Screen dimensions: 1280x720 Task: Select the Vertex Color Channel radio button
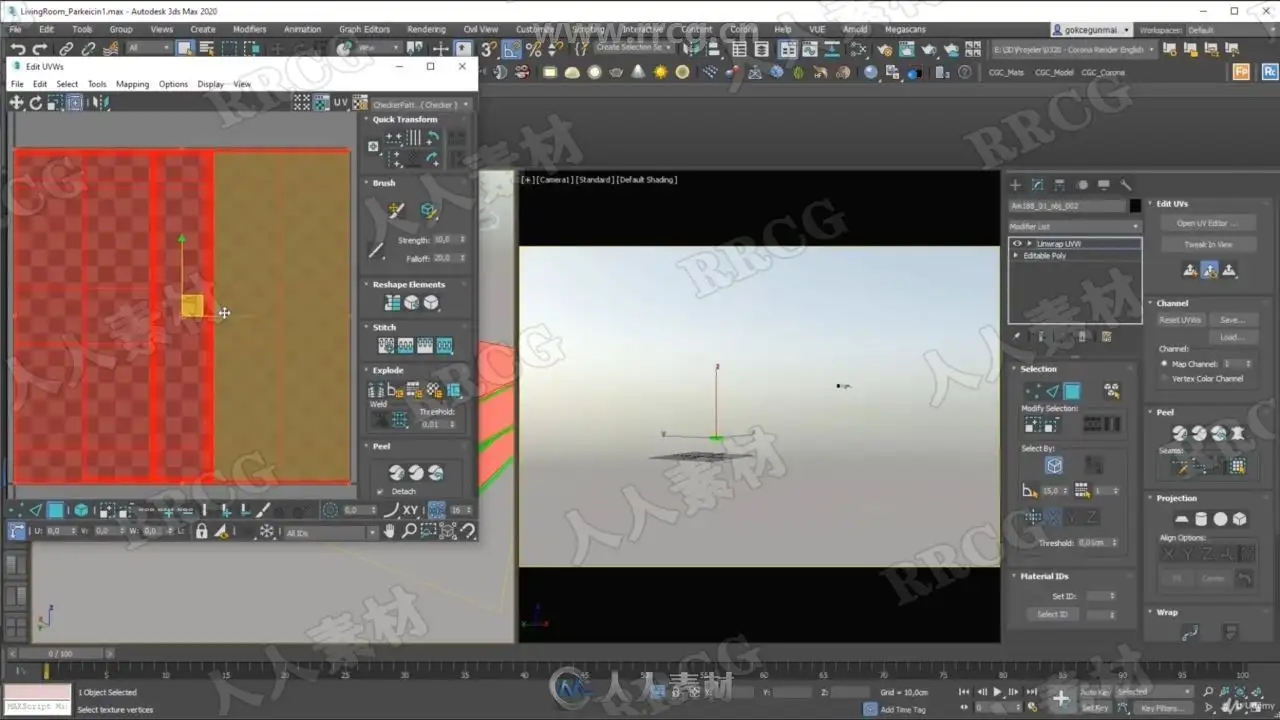coord(1165,379)
